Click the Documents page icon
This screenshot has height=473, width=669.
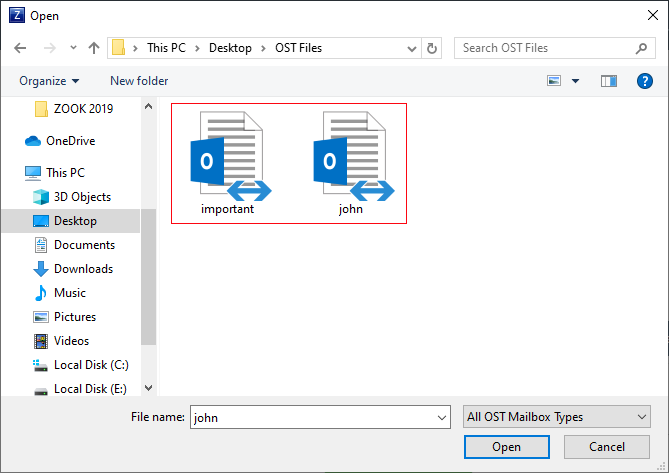click(41, 245)
